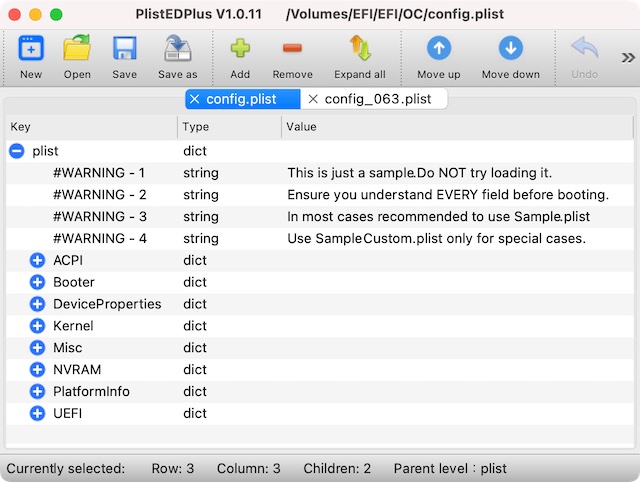Viewport: 640px width, 482px height.
Task: Click the Expand all icon
Action: click(x=360, y=48)
